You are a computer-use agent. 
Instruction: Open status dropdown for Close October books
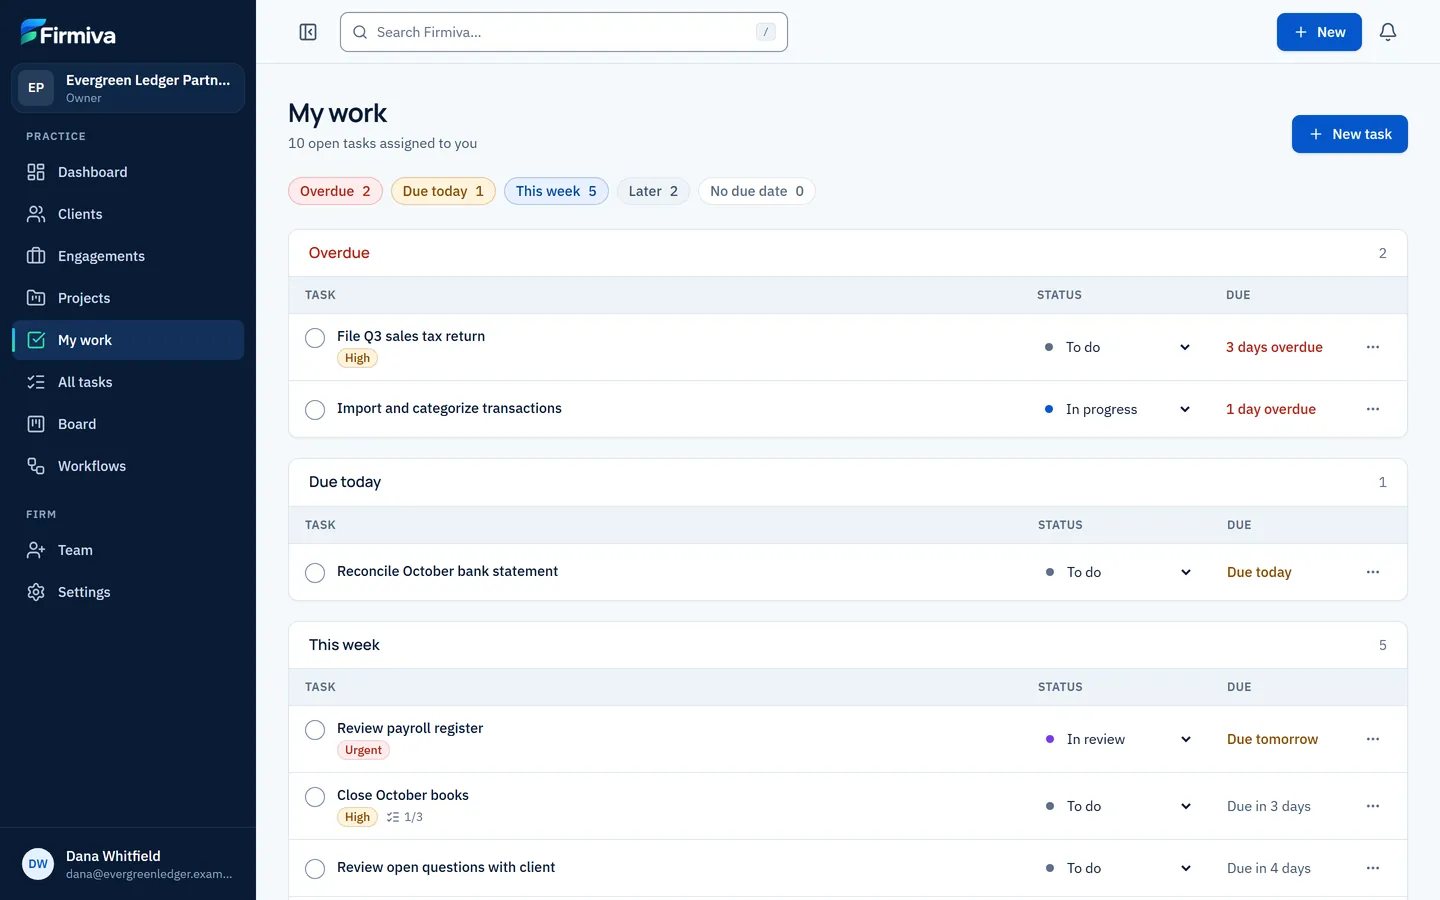pos(1118,806)
